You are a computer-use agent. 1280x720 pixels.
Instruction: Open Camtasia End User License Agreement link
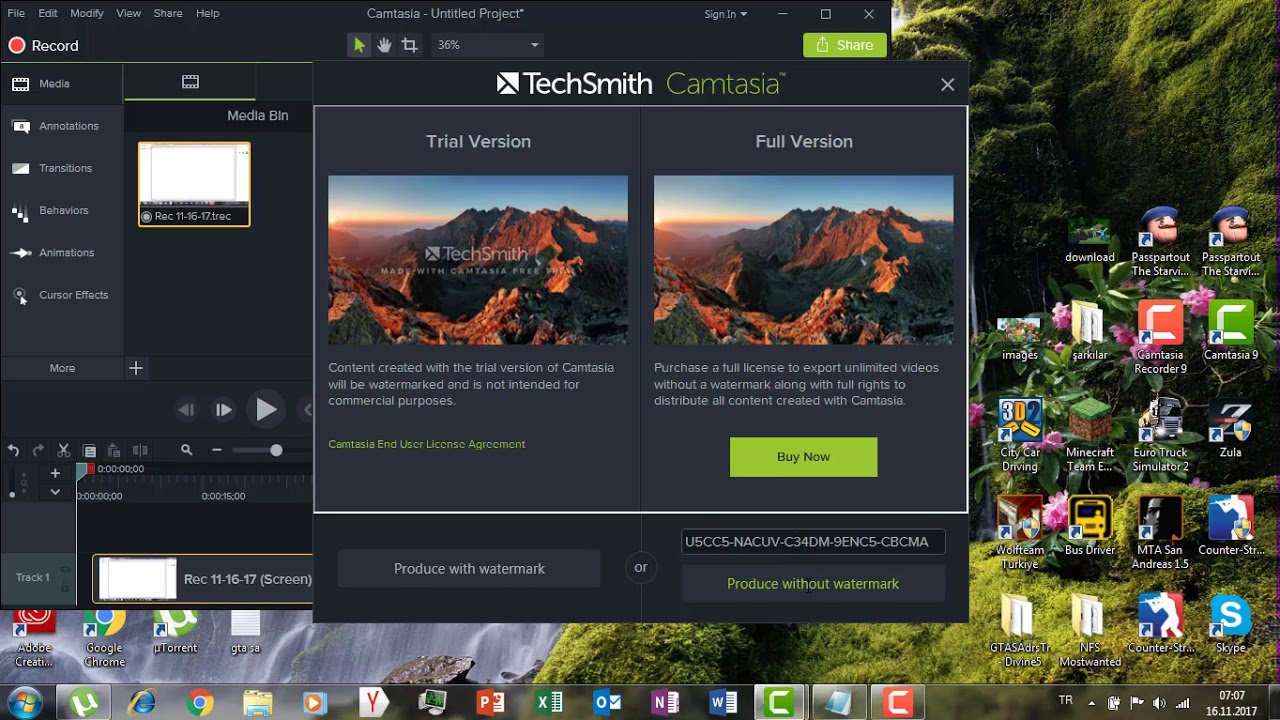click(427, 444)
